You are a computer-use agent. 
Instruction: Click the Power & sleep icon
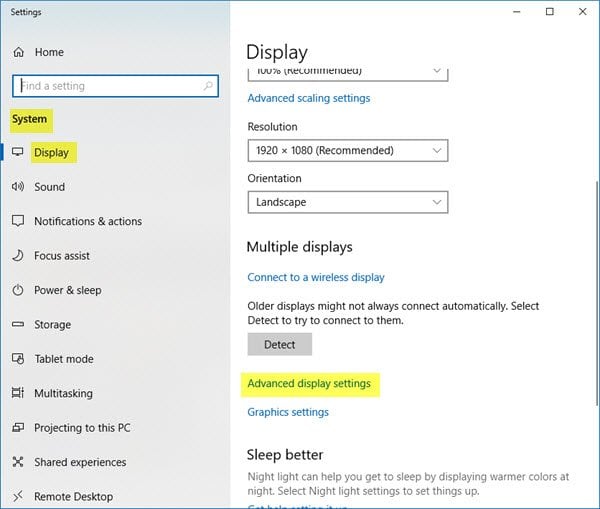coord(18,290)
